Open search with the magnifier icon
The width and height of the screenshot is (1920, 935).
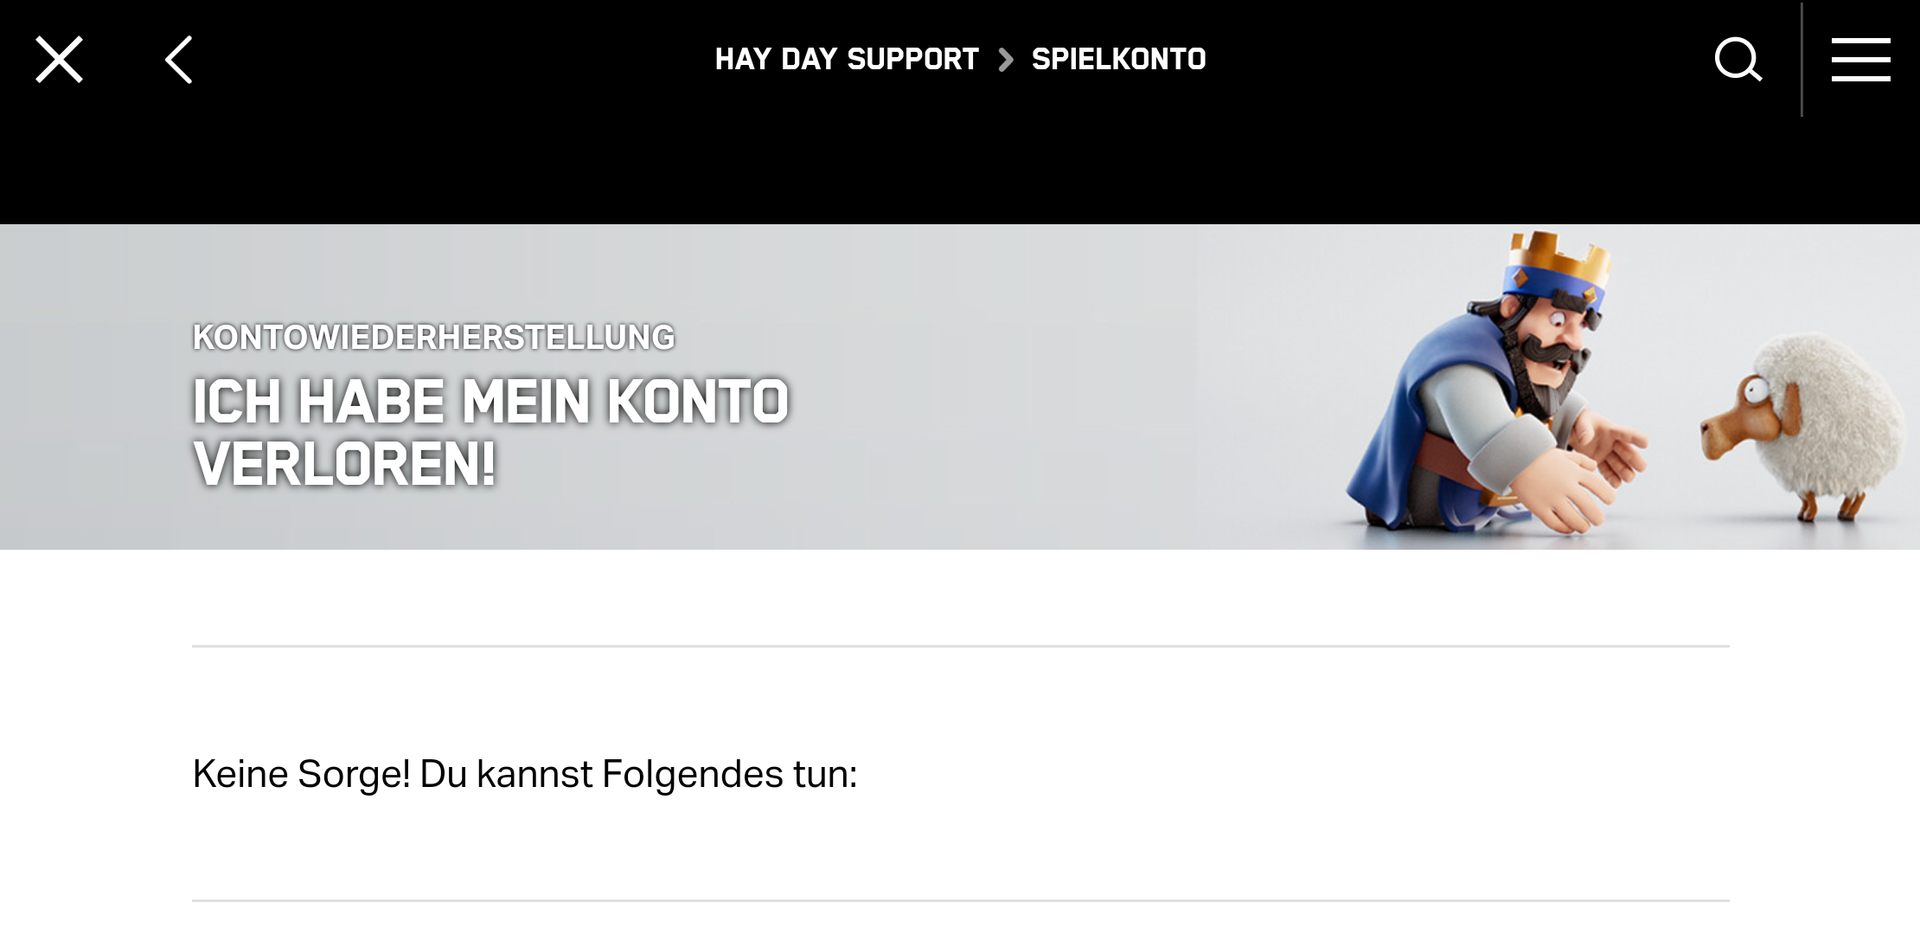(1738, 60)
